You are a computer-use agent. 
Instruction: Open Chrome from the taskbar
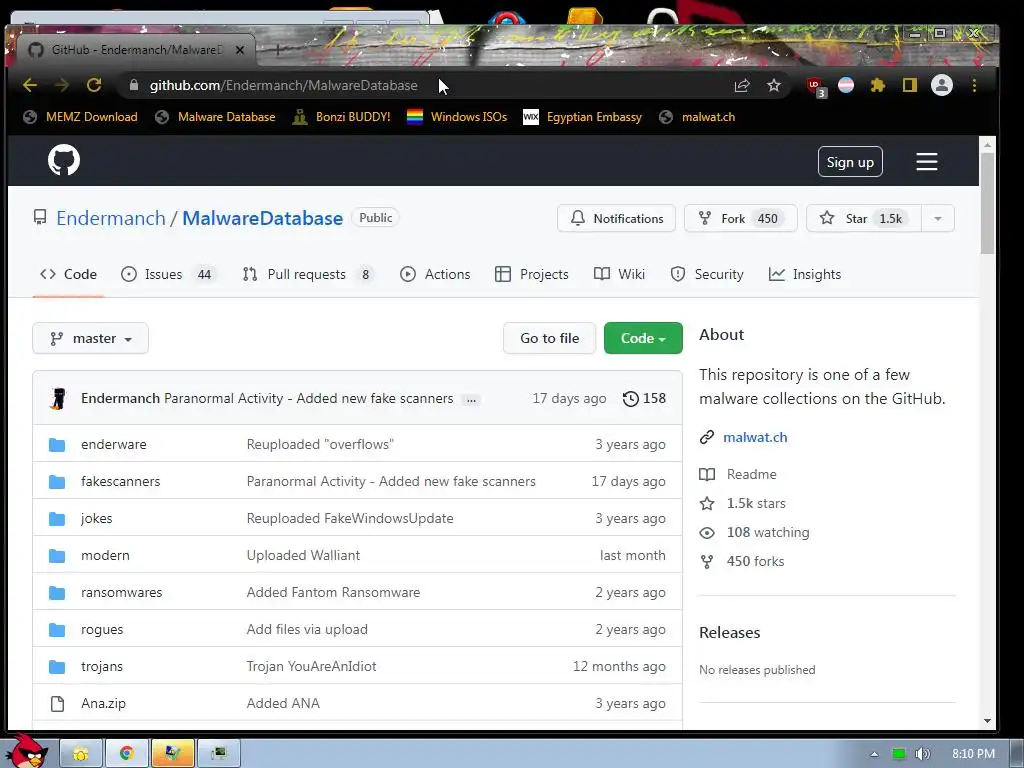click(127, 753)
